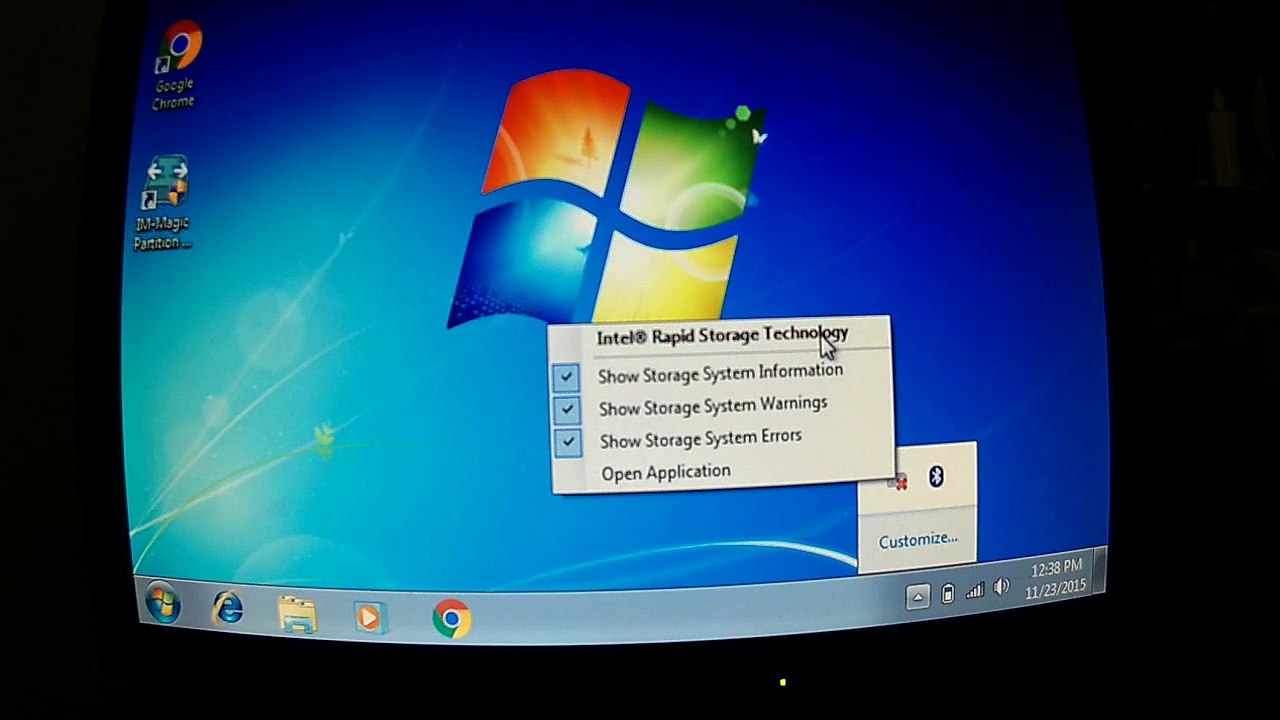Launch Internet Explorer from the taskbar
1280x720 pixels.
tap(228, 608)
